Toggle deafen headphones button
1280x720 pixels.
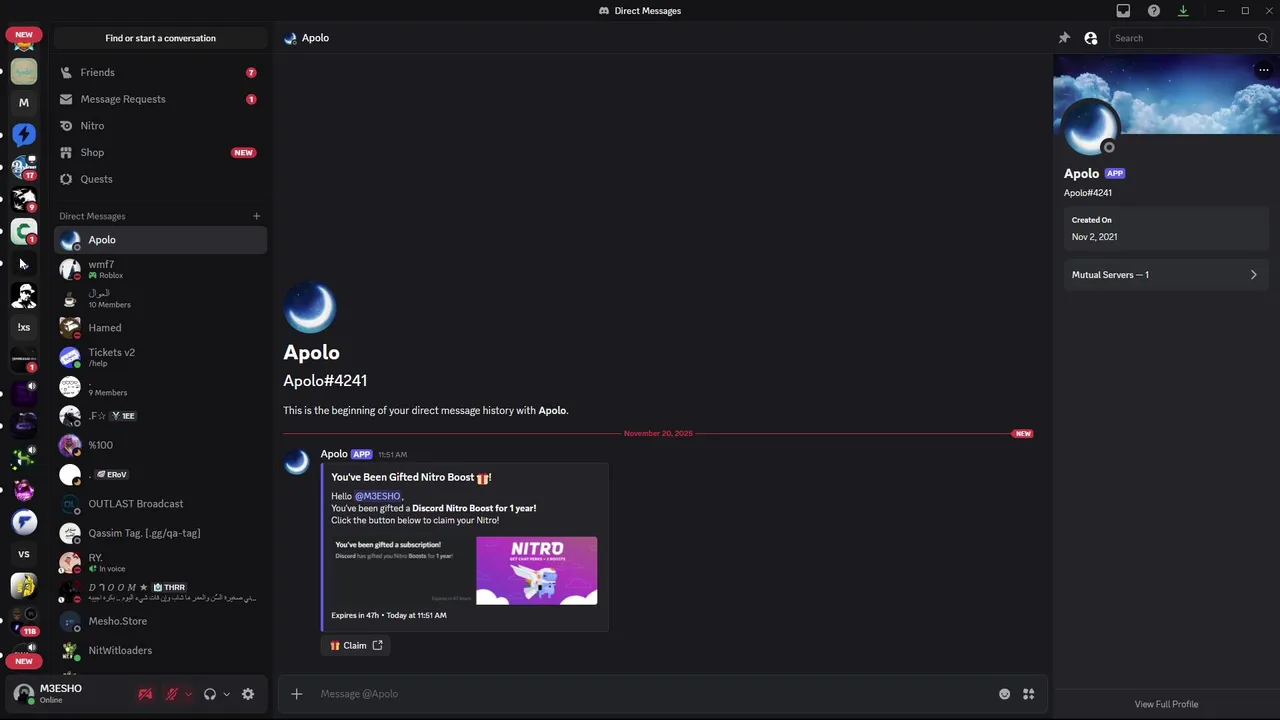click(x=210, y=694)
